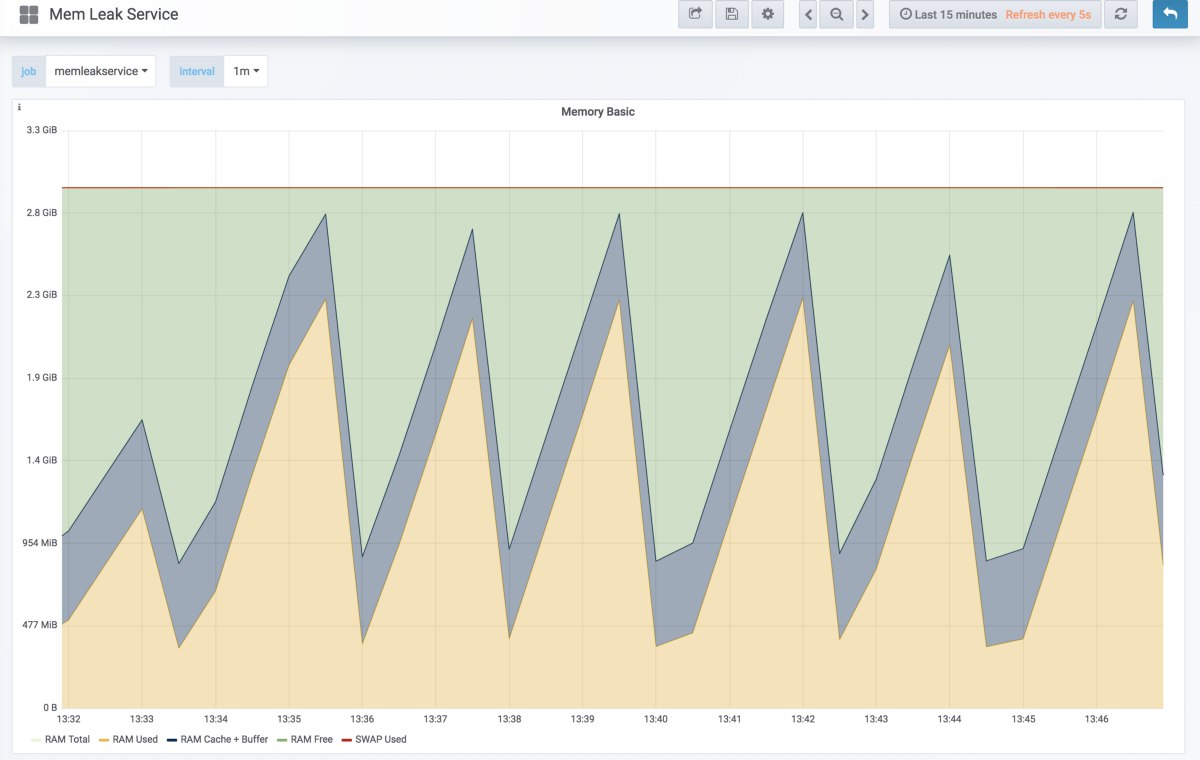1200x760 pixels.
Task: Click Refresh every 5s setting
Action: tap(1048, 15)
